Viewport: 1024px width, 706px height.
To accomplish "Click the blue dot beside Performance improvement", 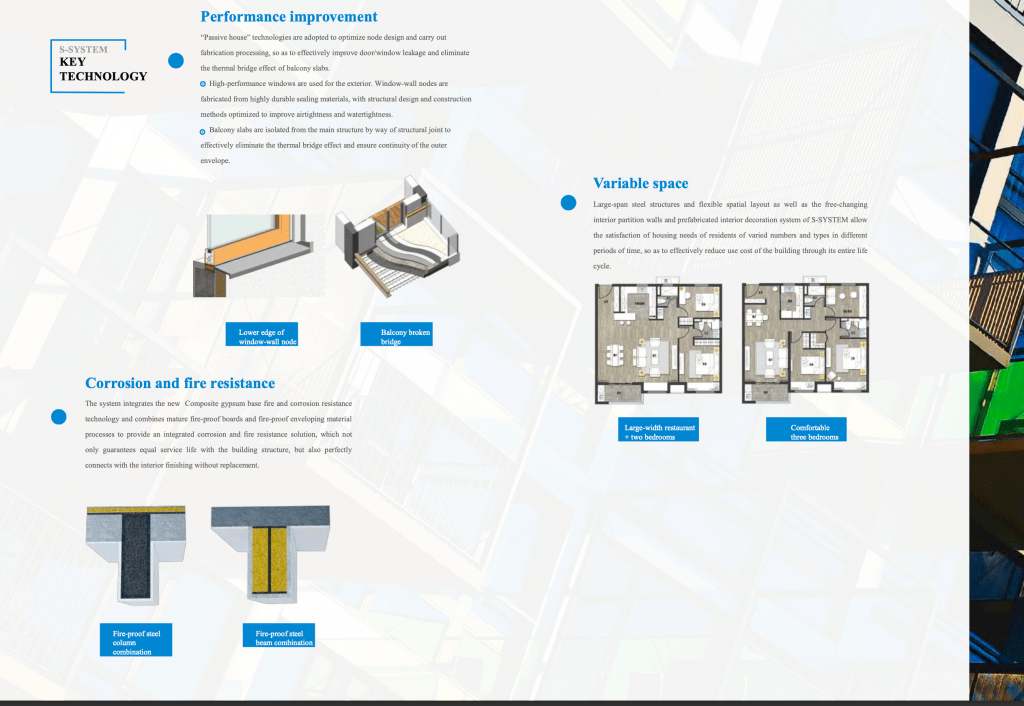I will [x=176, y=61].
